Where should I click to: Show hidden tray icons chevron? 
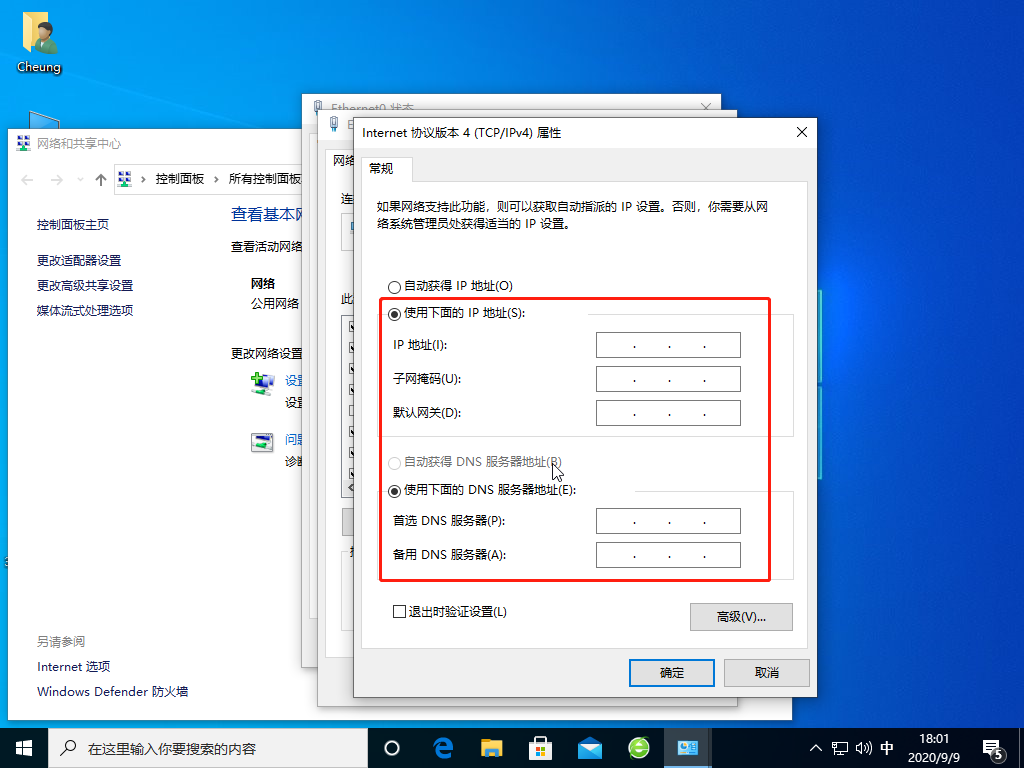(816, 748)
